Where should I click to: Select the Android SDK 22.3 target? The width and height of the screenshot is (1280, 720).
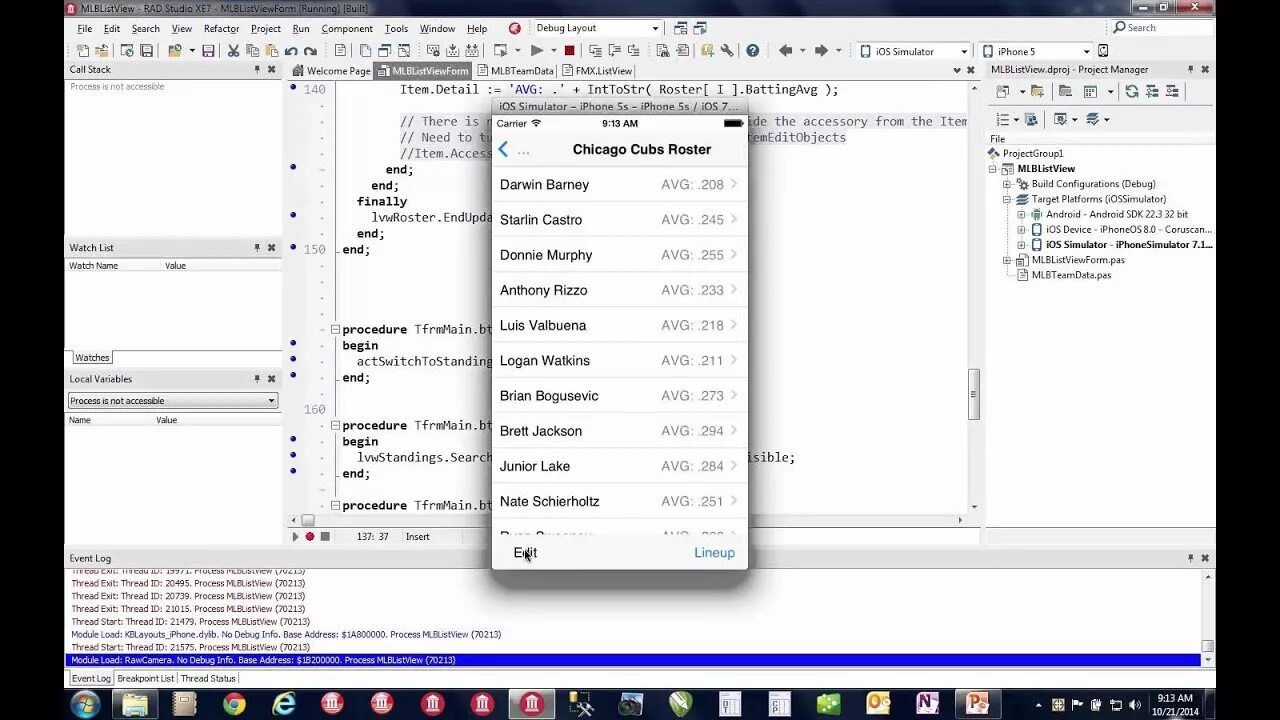click(x=1117, y=214)
